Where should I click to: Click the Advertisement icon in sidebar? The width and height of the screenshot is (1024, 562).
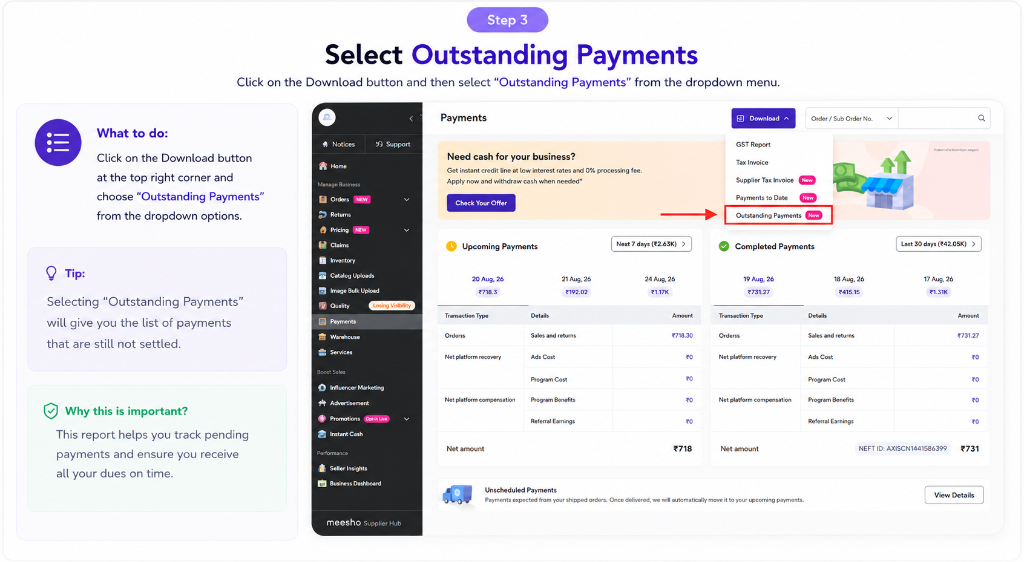point(322,403)
